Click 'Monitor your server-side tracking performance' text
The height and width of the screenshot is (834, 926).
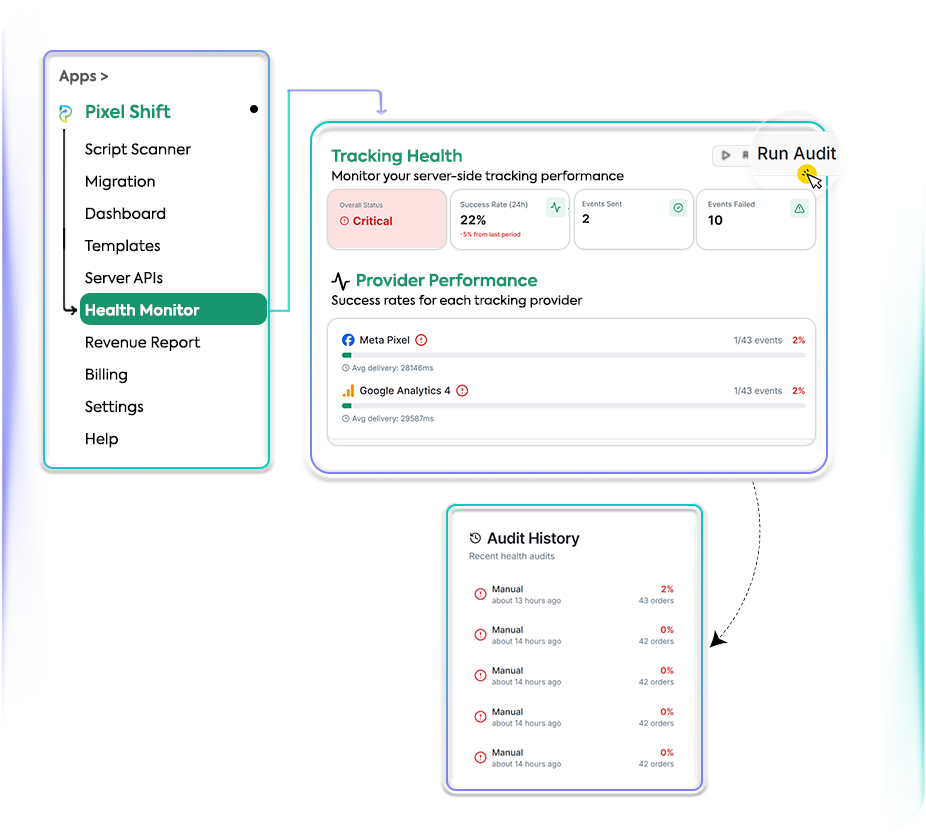pos(477,176)
